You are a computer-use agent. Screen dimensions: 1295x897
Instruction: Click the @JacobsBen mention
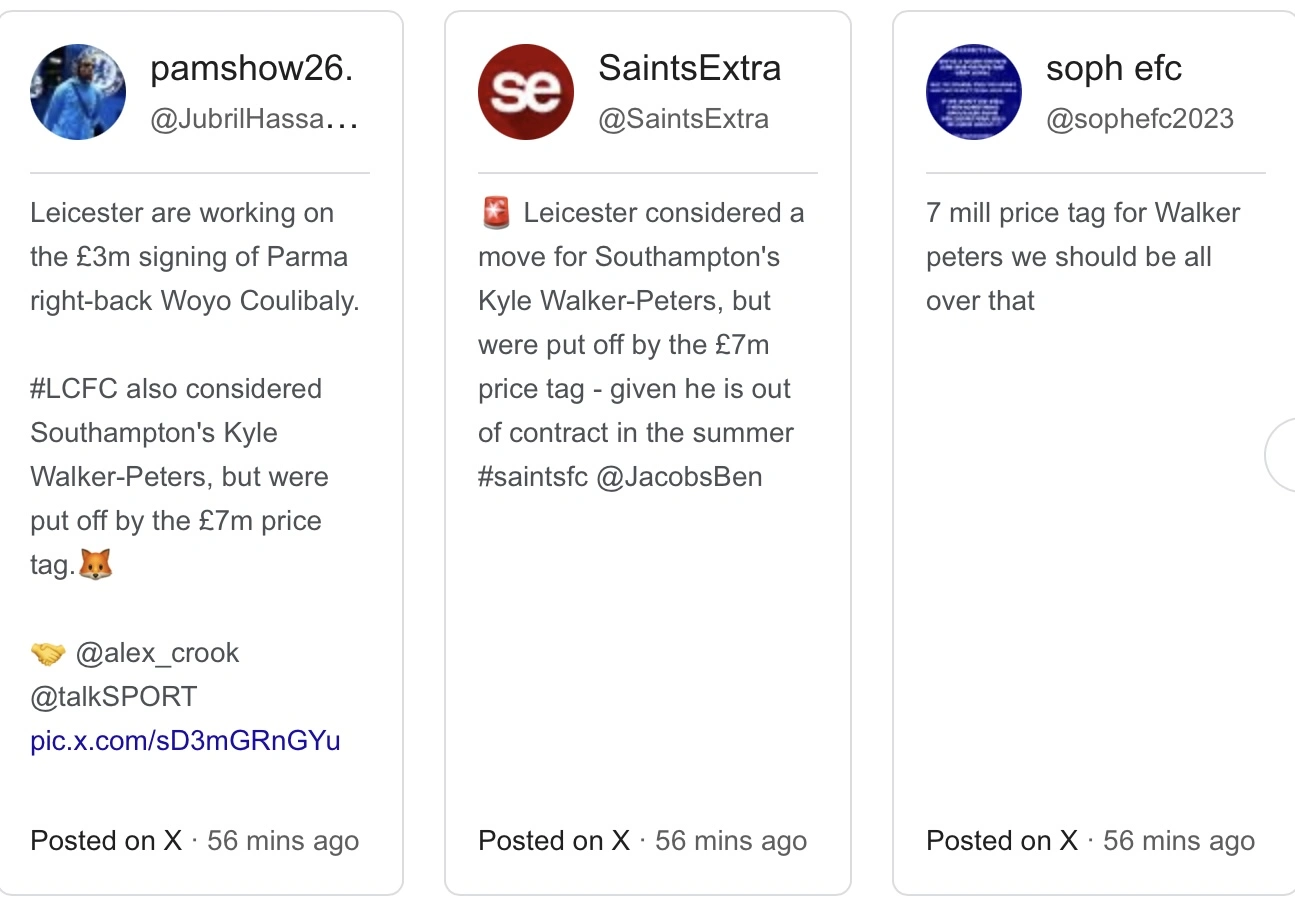tap(679, 477)
